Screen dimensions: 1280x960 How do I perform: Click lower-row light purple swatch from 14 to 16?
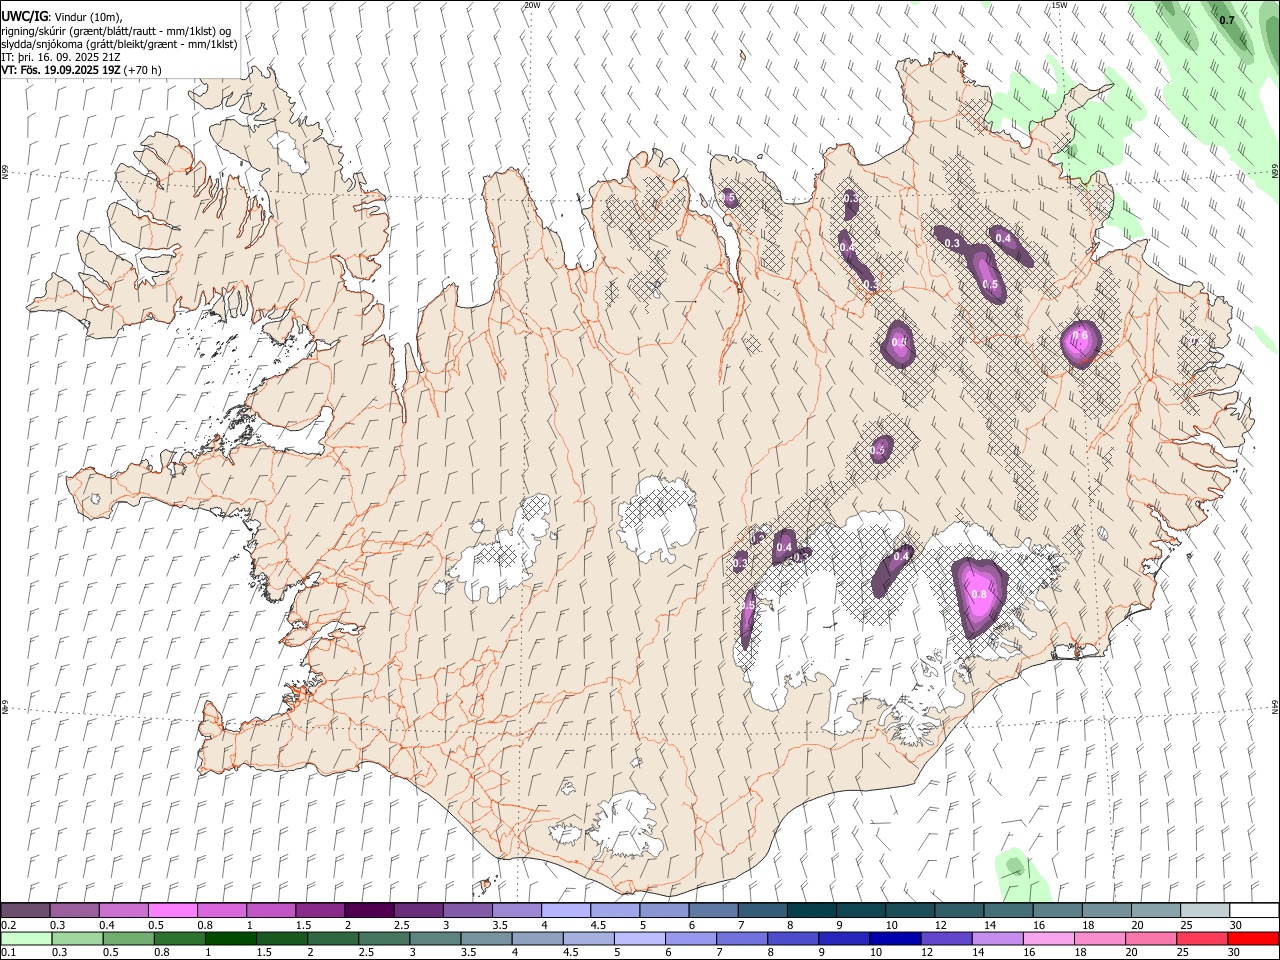click(x=997, y=938)
